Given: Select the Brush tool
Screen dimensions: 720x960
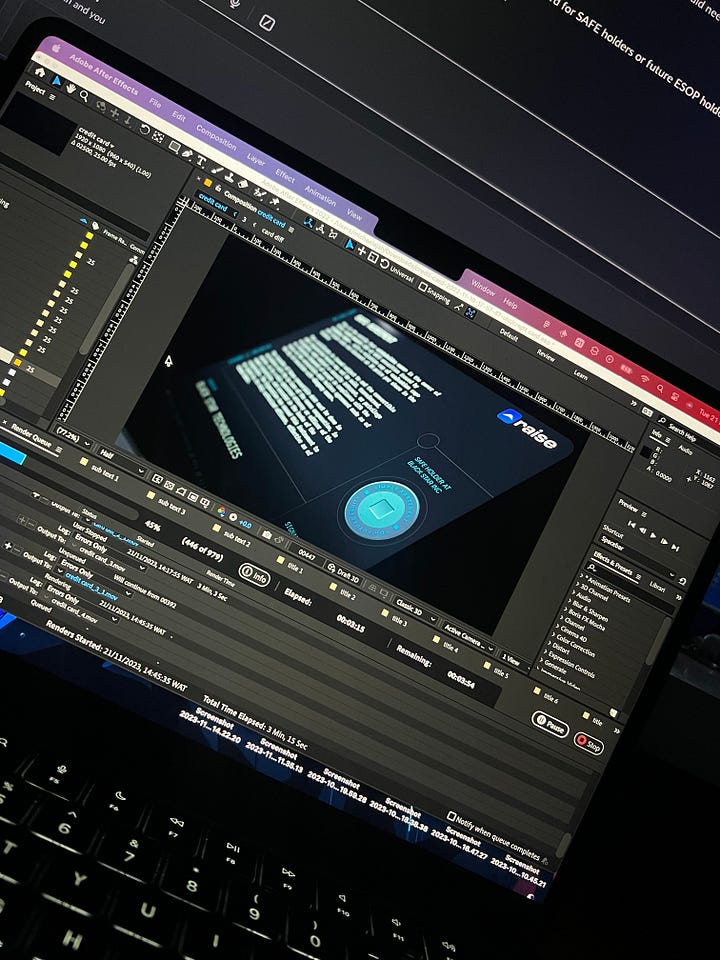Looking at the screenshot, I should click(x=216, y=171).
